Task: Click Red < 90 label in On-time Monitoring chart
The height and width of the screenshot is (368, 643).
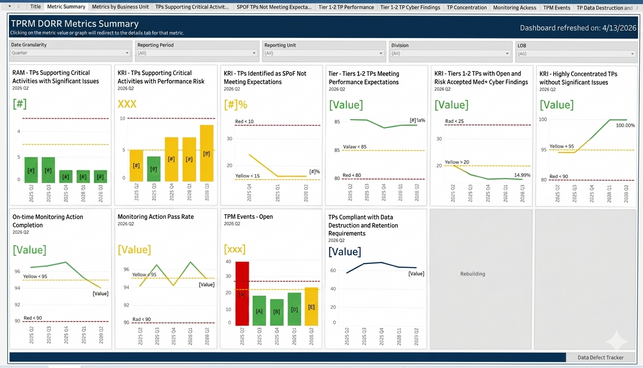Action: tap(32, 318)
